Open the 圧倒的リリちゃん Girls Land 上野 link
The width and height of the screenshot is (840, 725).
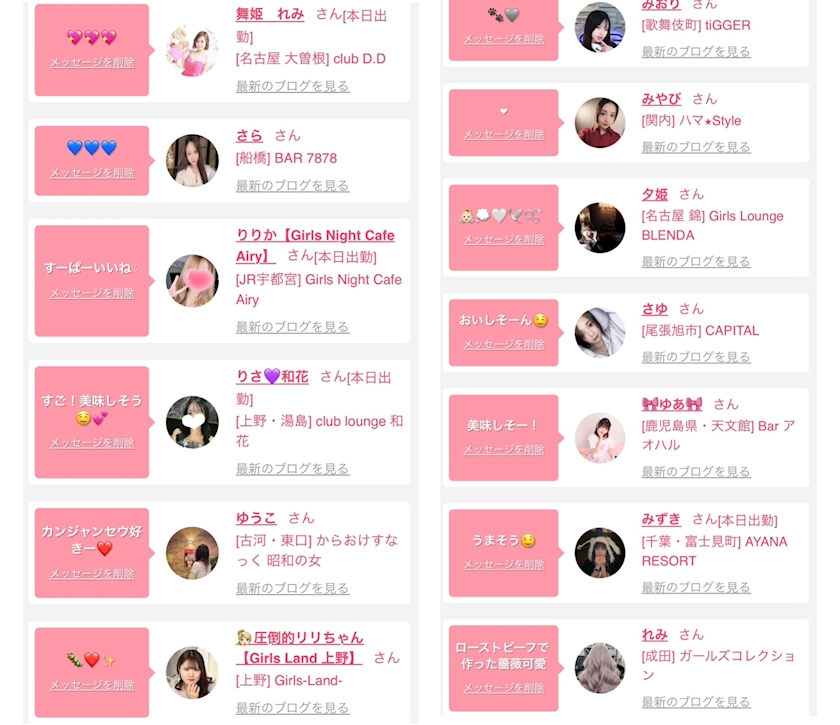tap(299, 648)
